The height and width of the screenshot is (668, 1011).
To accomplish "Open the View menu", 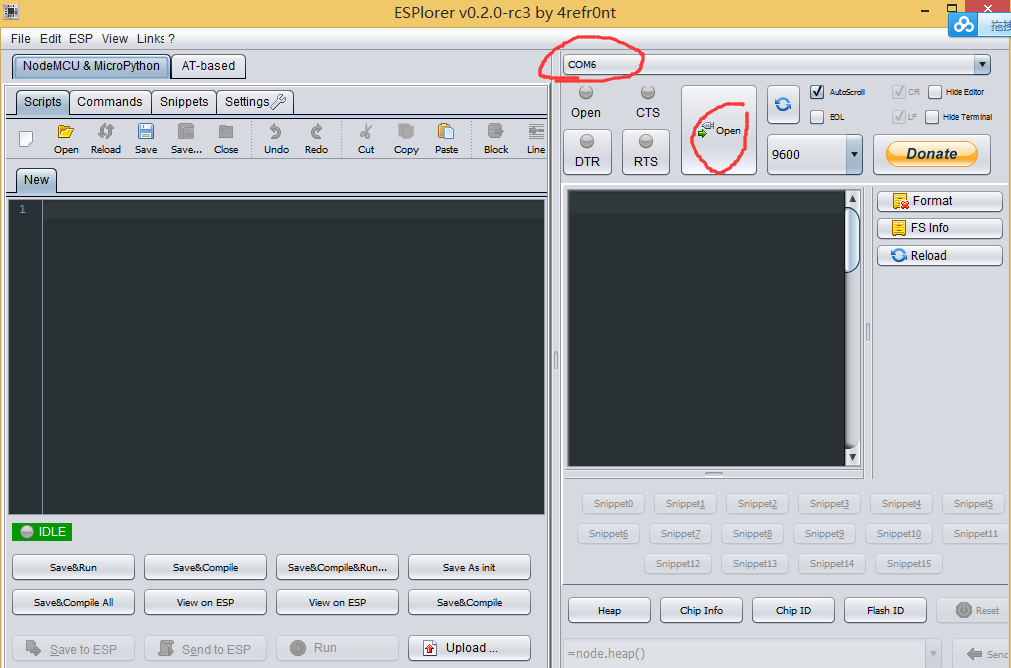I will tap(115, 39).
